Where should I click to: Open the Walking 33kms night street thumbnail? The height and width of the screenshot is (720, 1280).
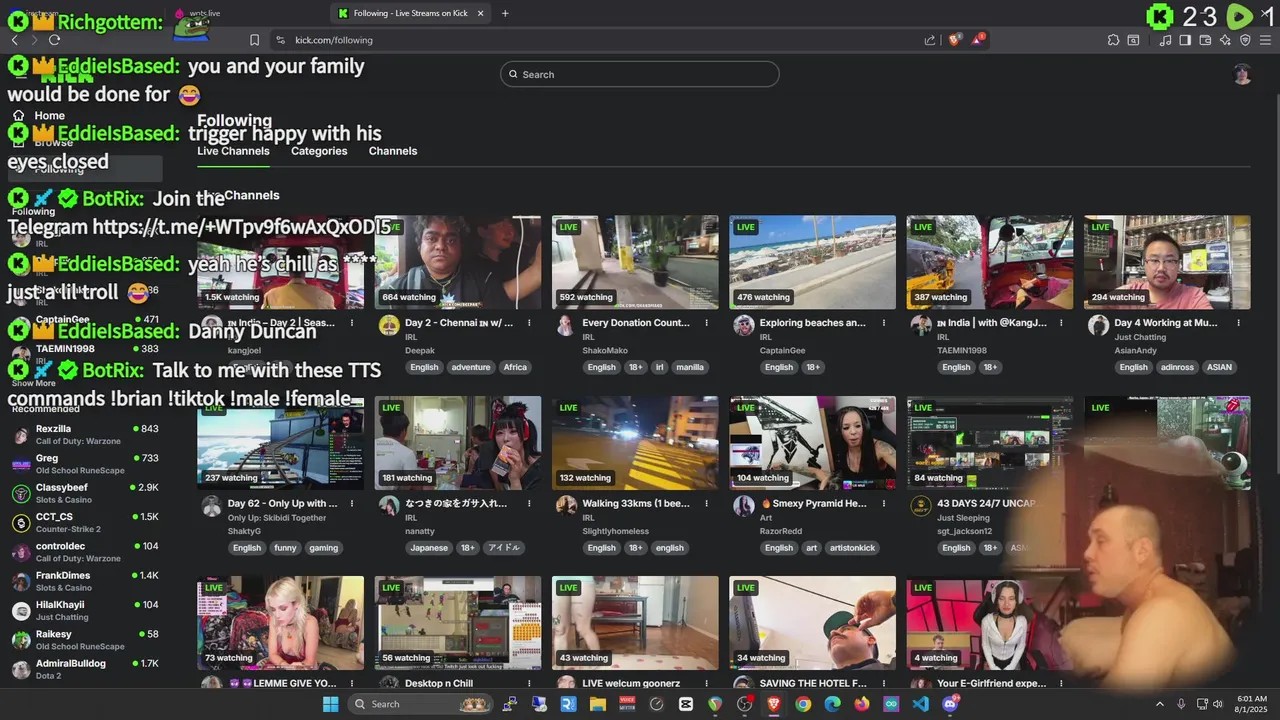coord(635,443)
